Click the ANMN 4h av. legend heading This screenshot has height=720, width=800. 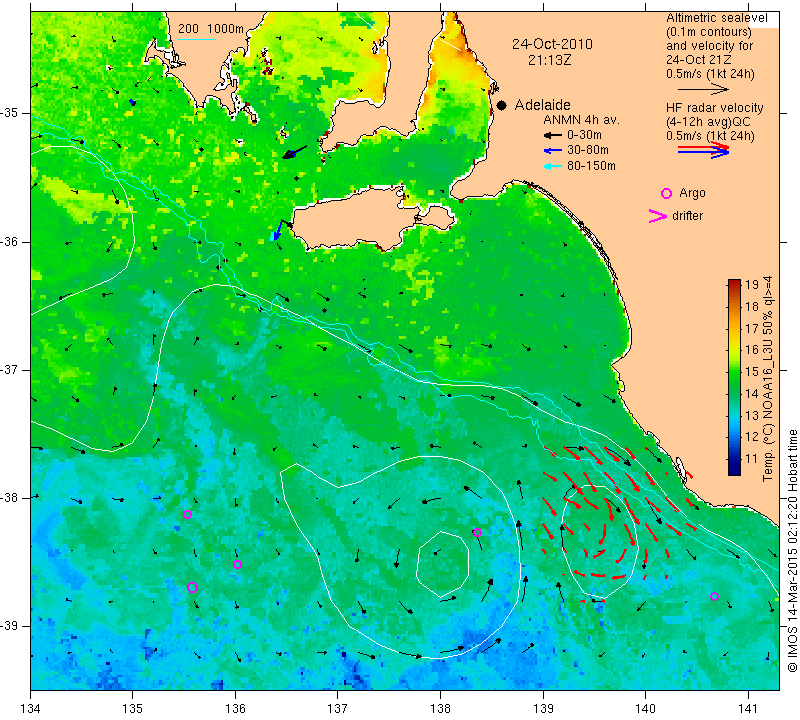tap(581, 120)
